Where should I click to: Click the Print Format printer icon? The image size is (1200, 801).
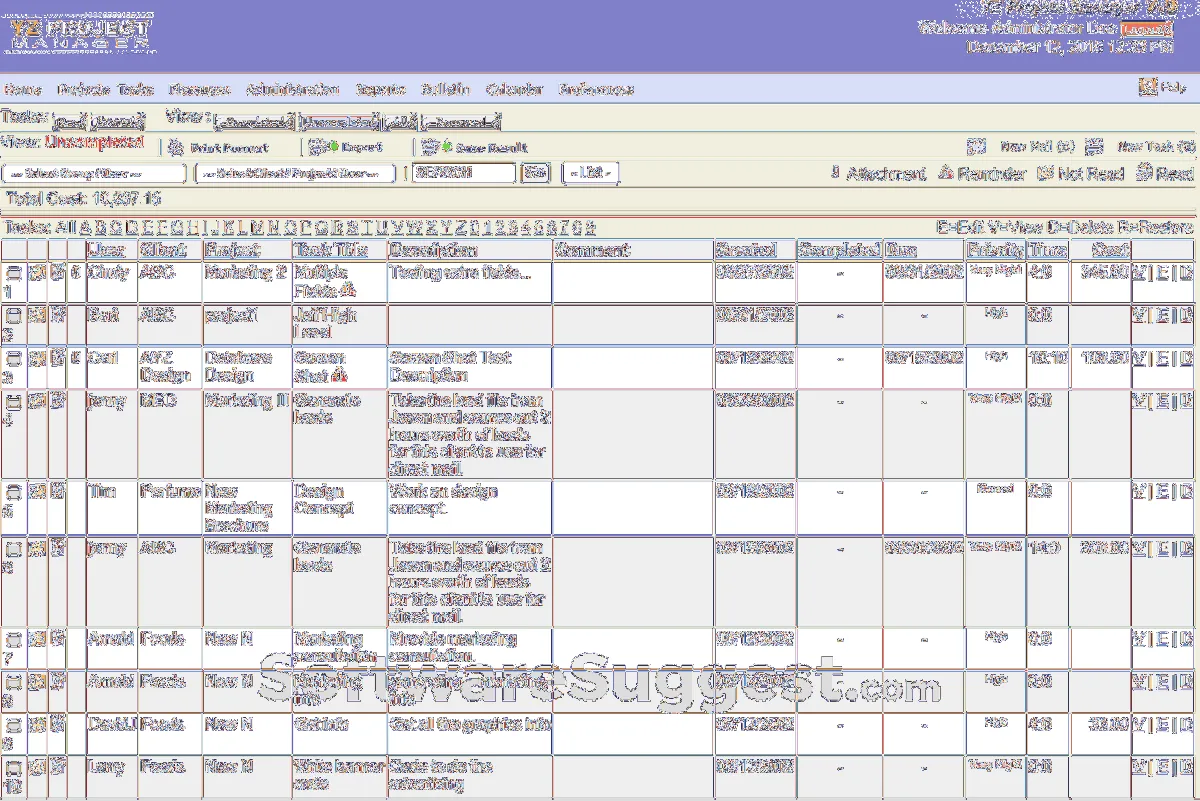point(176,147)
